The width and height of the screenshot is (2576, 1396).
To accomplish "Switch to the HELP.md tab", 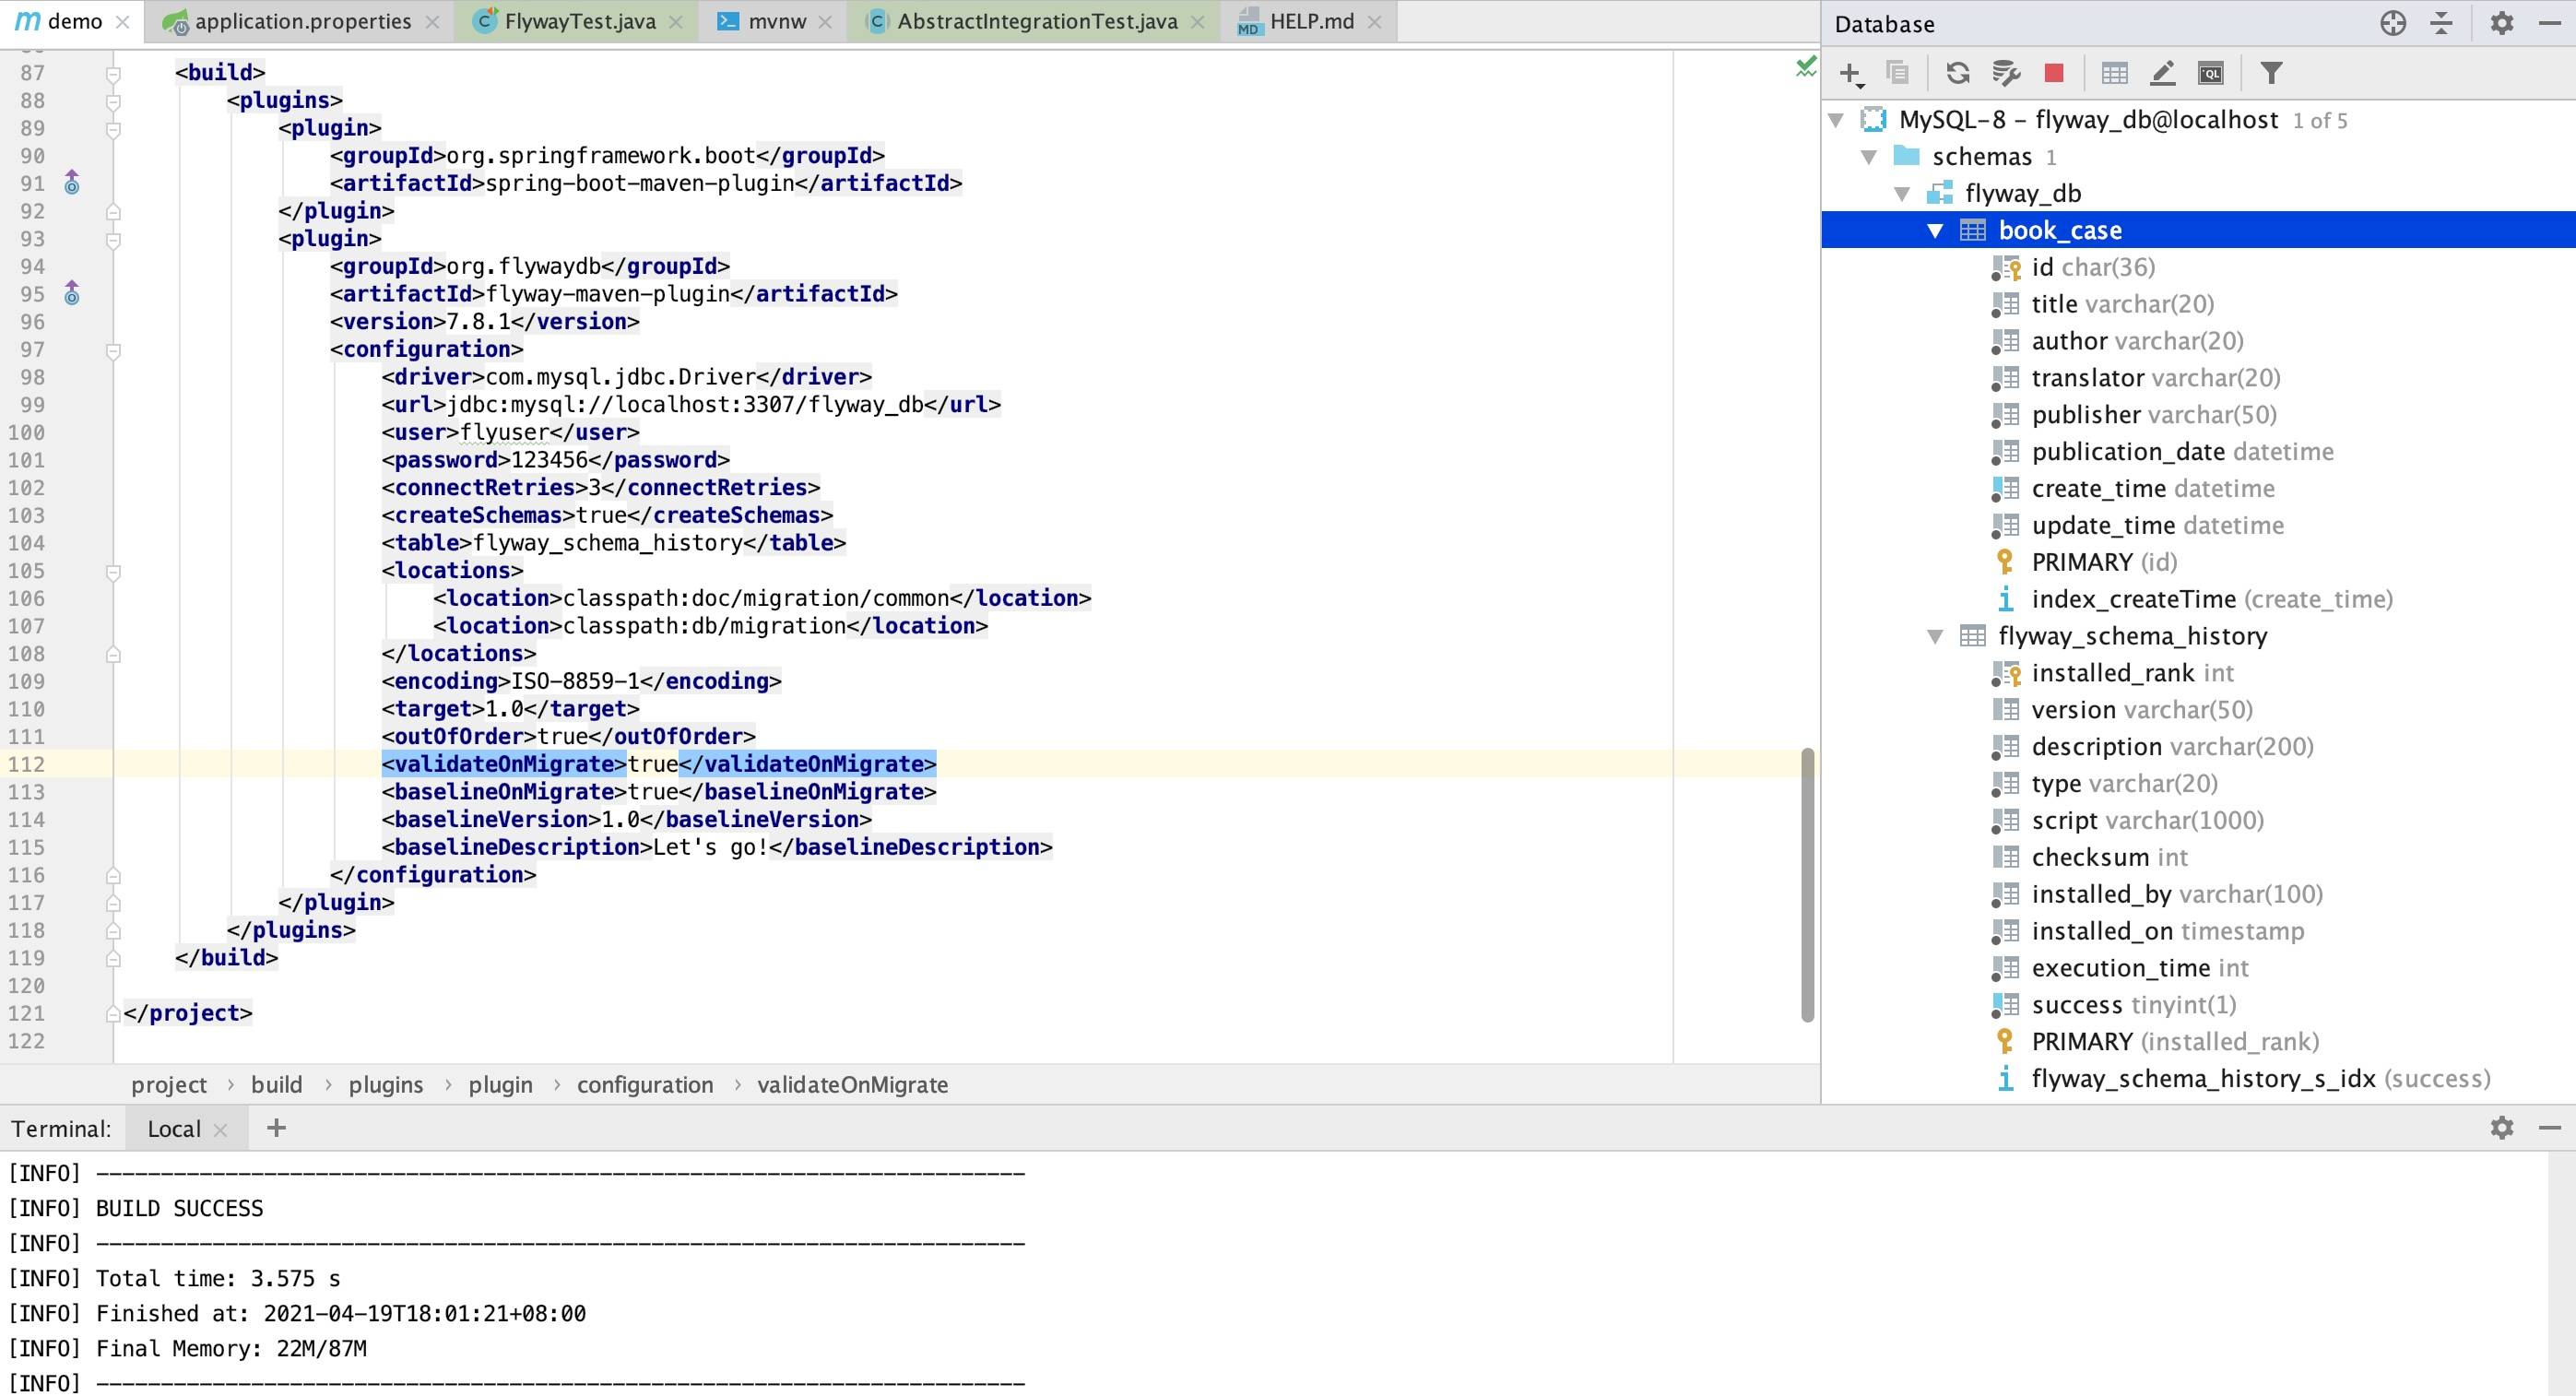I will coord(1310,22).
